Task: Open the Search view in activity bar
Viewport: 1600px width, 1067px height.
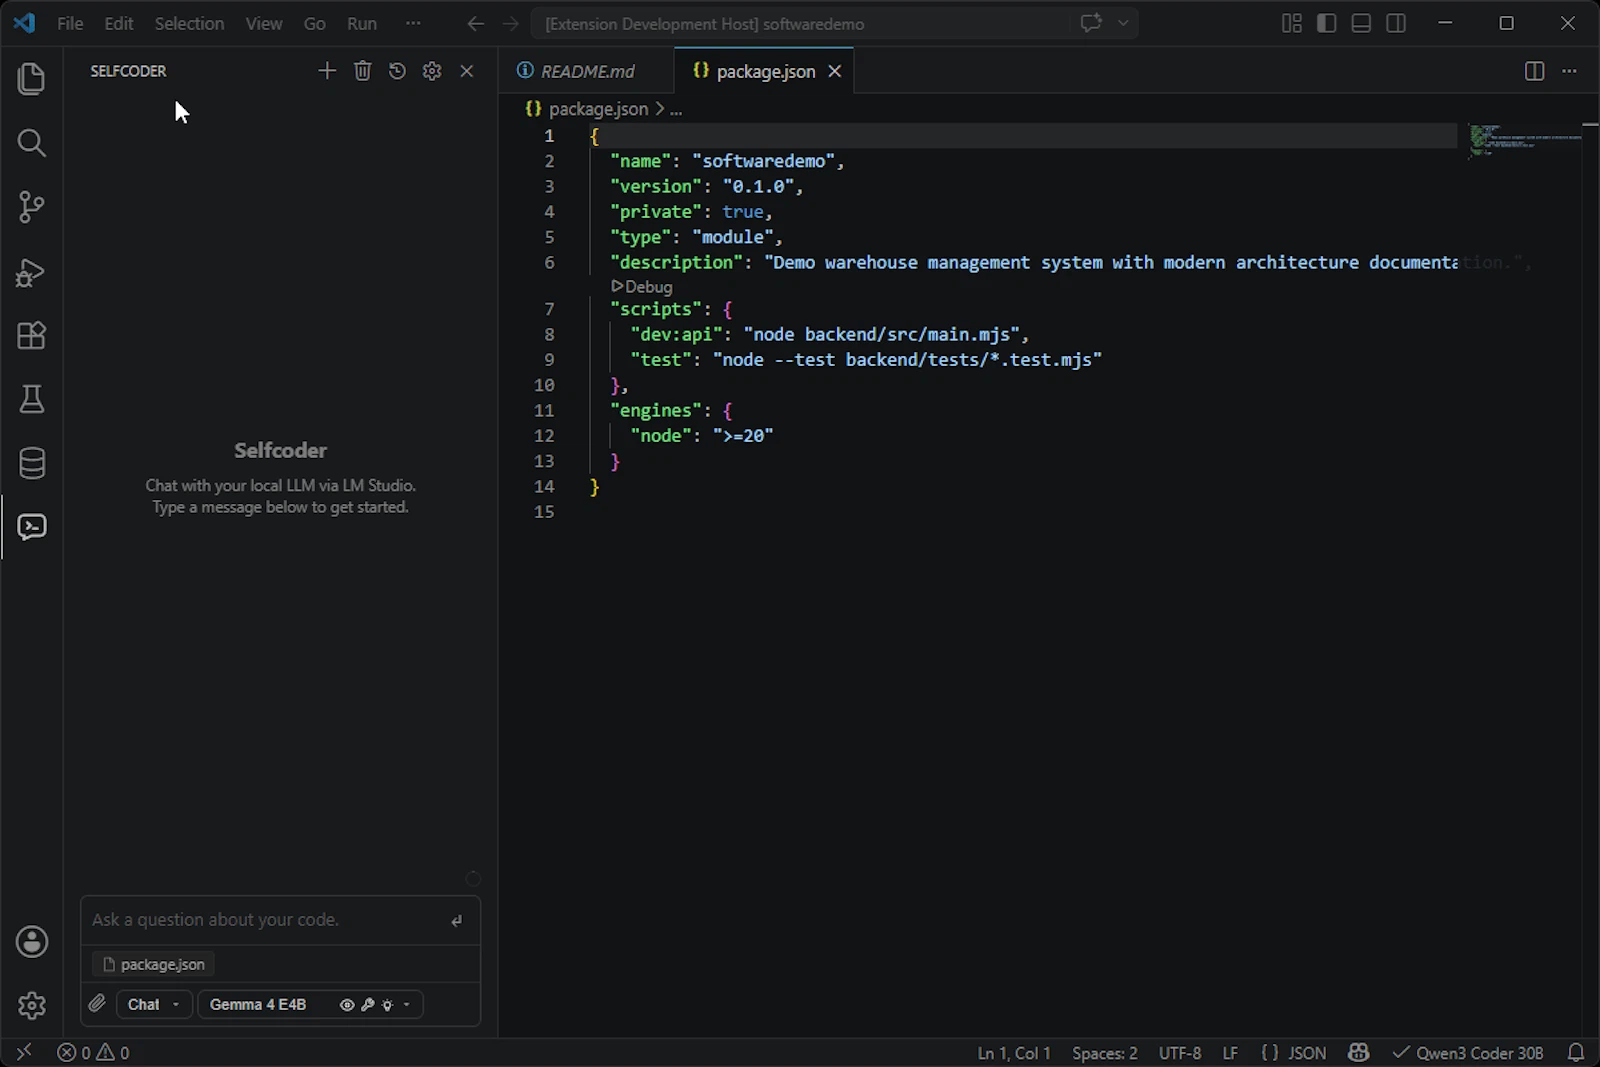Action: 32,143
